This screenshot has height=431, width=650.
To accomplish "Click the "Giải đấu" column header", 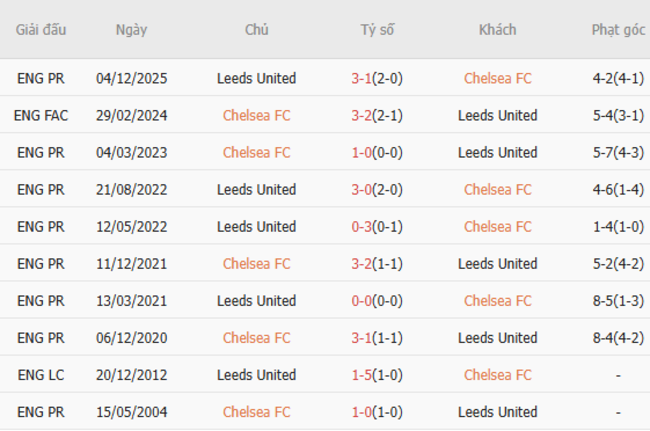I will click(x=41, y=30).
